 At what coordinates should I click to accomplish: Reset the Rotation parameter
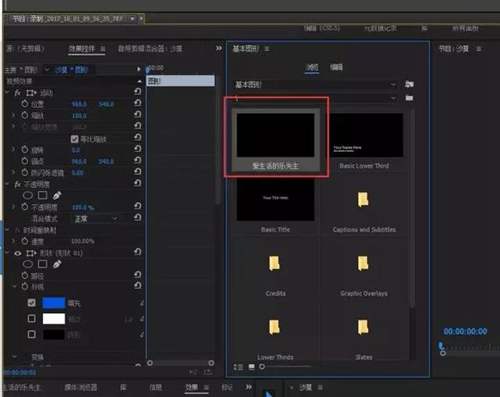point(138,149)
